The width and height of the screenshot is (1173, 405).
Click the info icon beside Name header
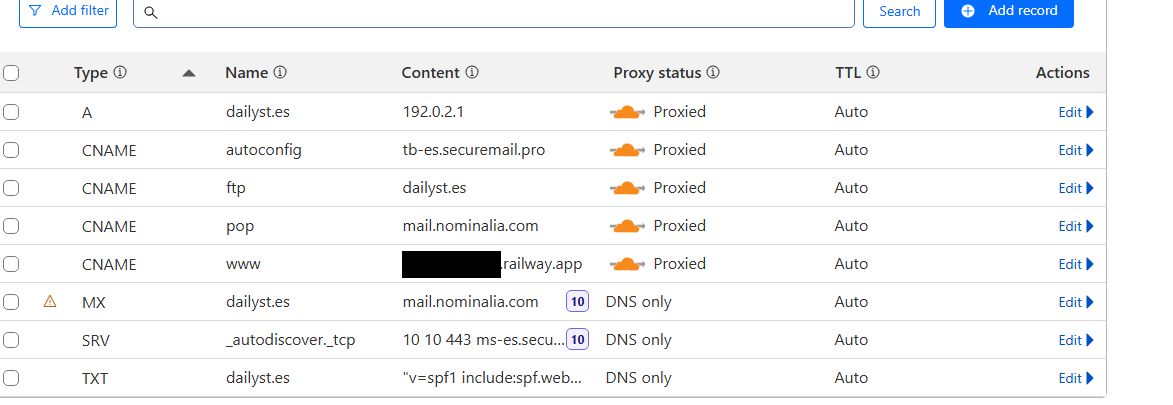tap(280, 73)
